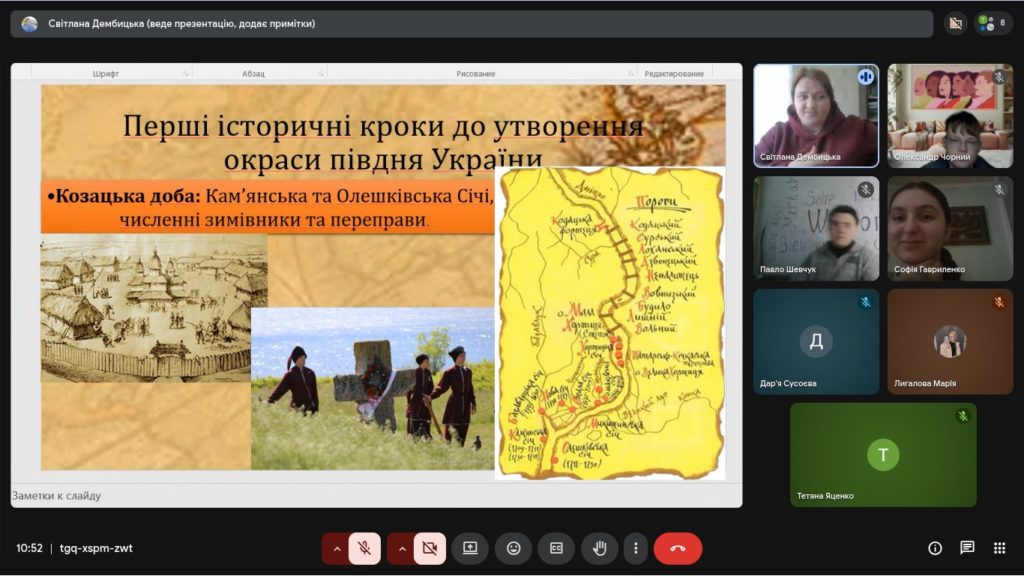The height and width of the screenshot is (576, 1024).
Task: Open the emoji reactions panel
Action: (513, 548)
